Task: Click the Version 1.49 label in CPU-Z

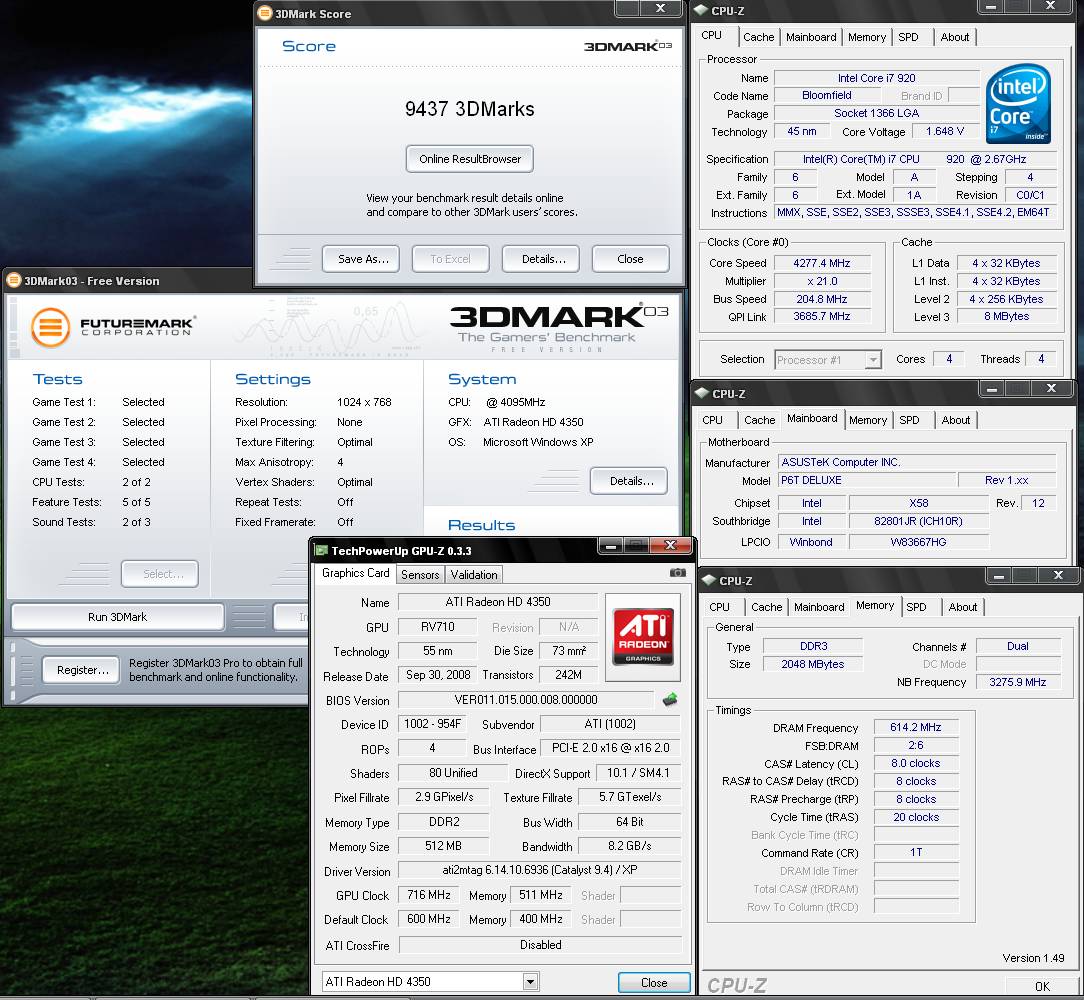Action: click(x=1033, y=958)
